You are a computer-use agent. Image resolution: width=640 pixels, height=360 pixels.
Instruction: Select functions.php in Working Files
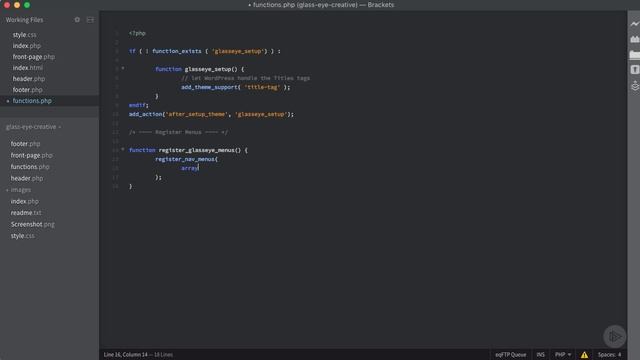[x=32, y=101]
